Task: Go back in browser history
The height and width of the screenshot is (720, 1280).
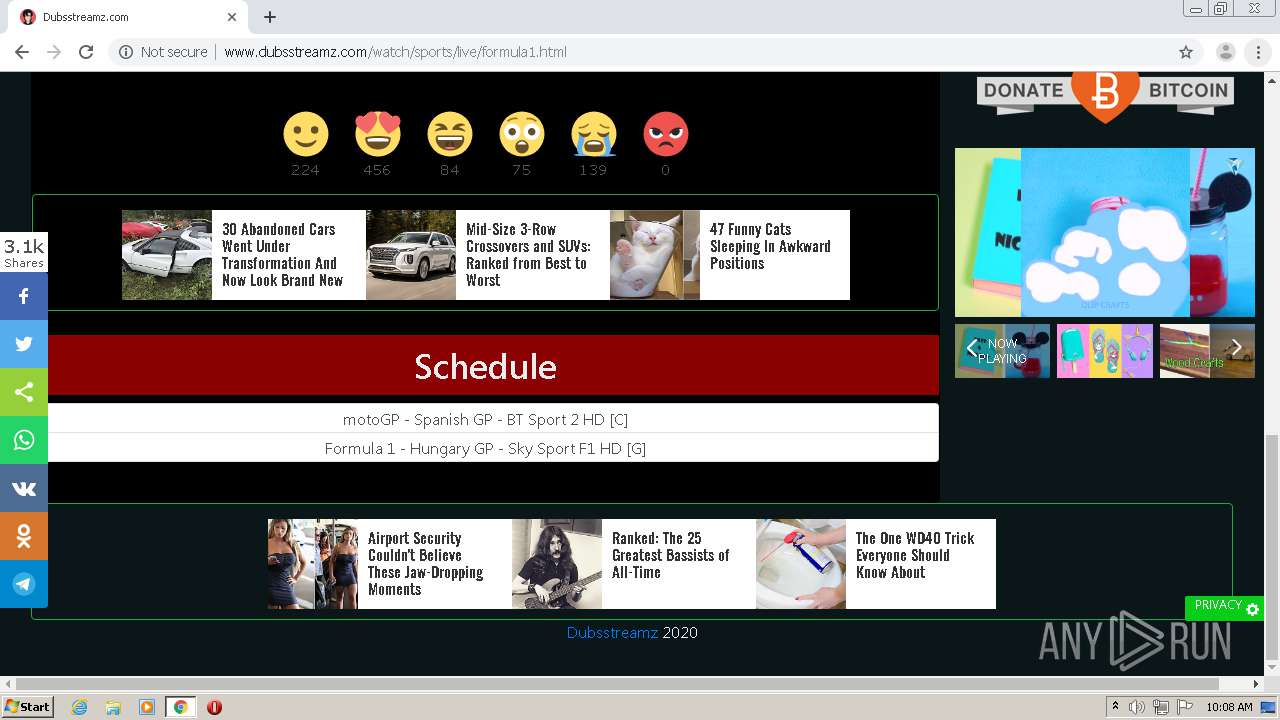Action: 22,52
